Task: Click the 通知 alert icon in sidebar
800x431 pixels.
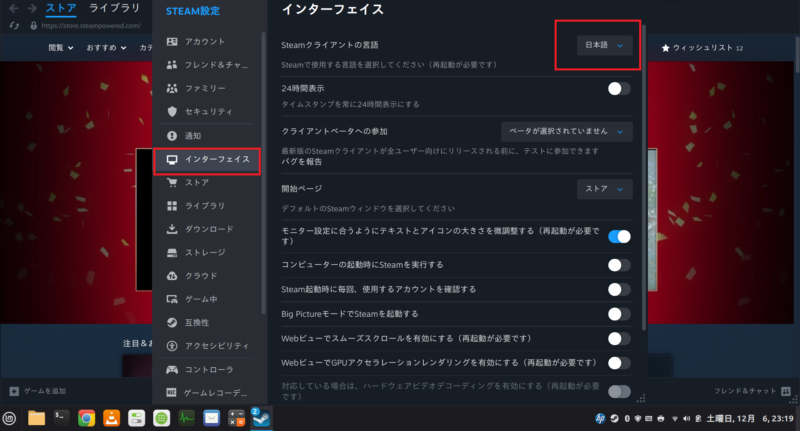Action: coord(172,136)
